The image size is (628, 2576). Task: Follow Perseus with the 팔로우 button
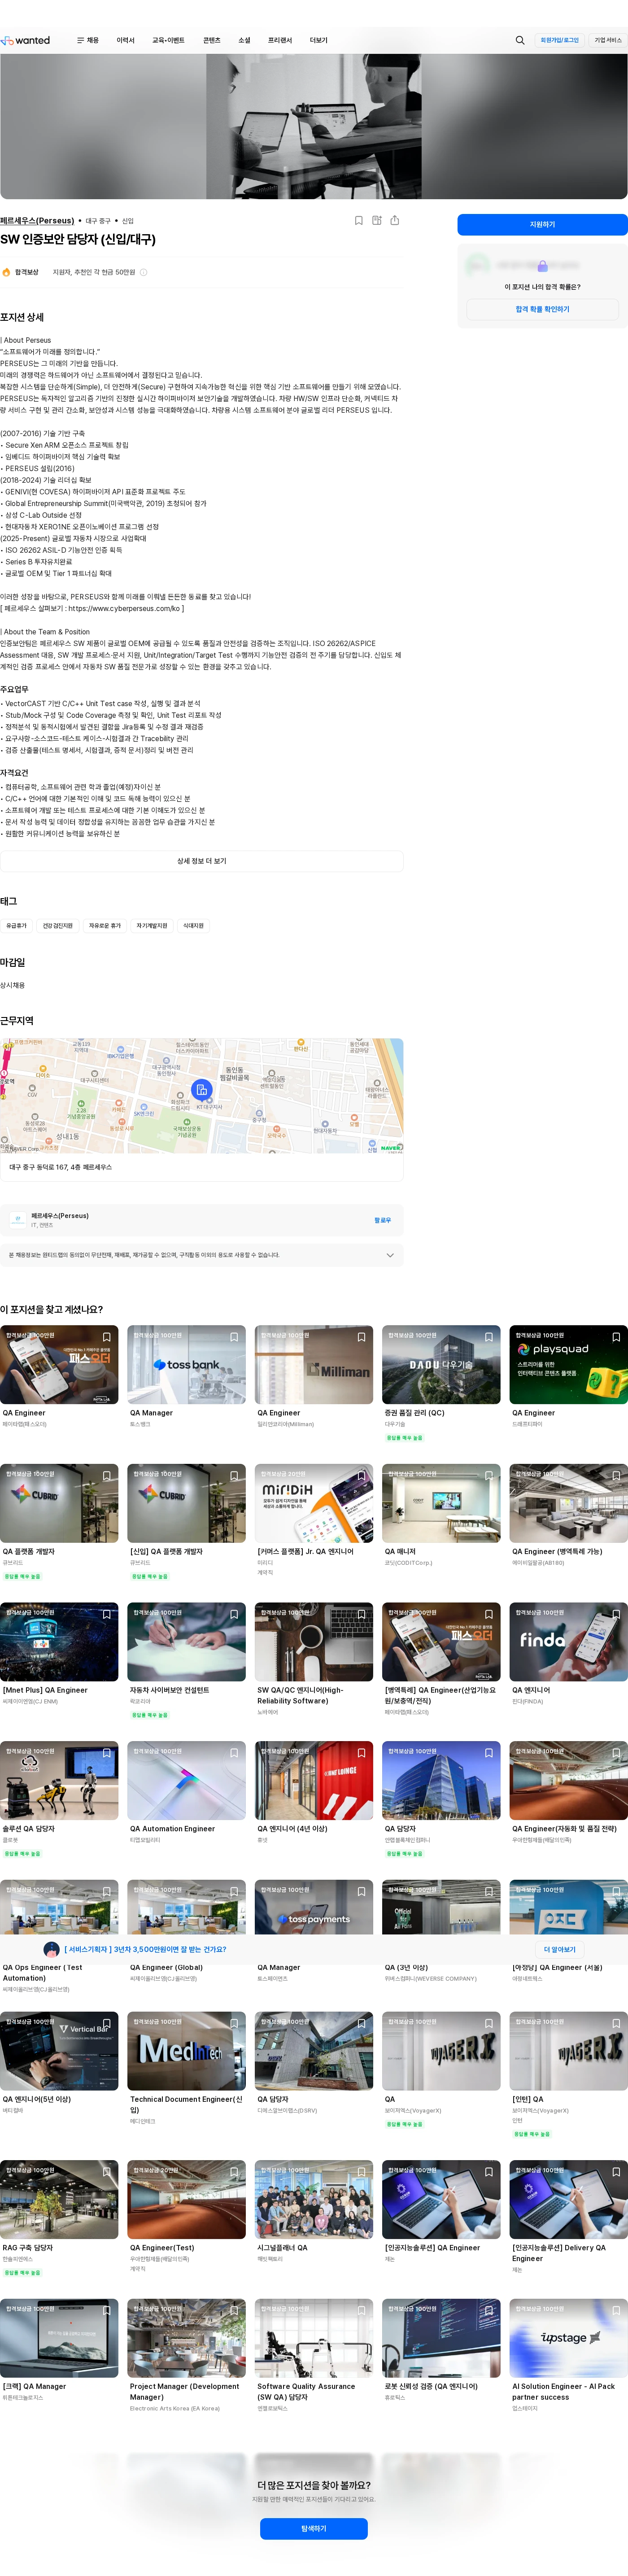tap(383, 1220)
